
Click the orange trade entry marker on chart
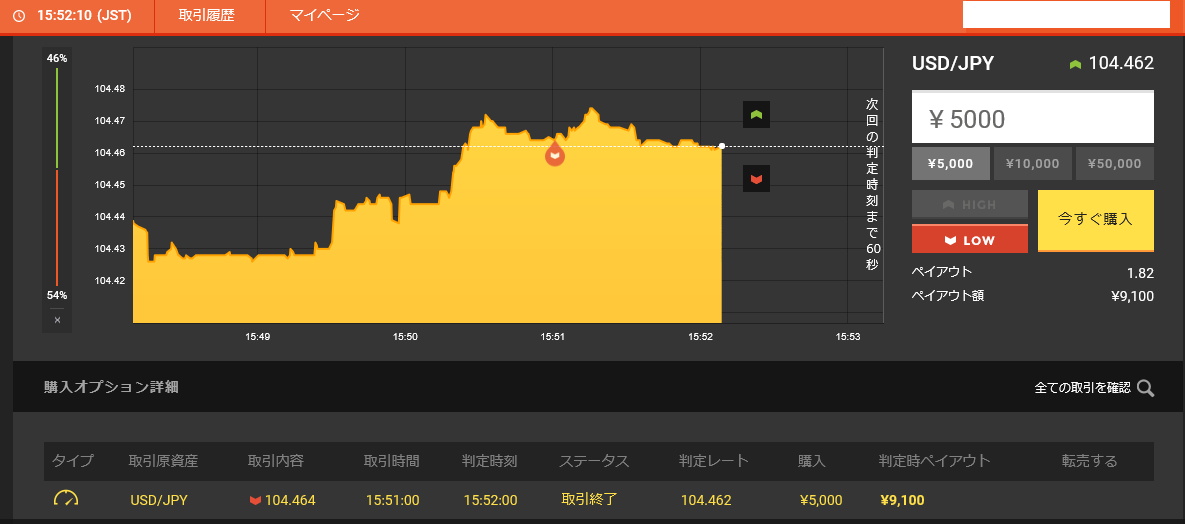554,153
